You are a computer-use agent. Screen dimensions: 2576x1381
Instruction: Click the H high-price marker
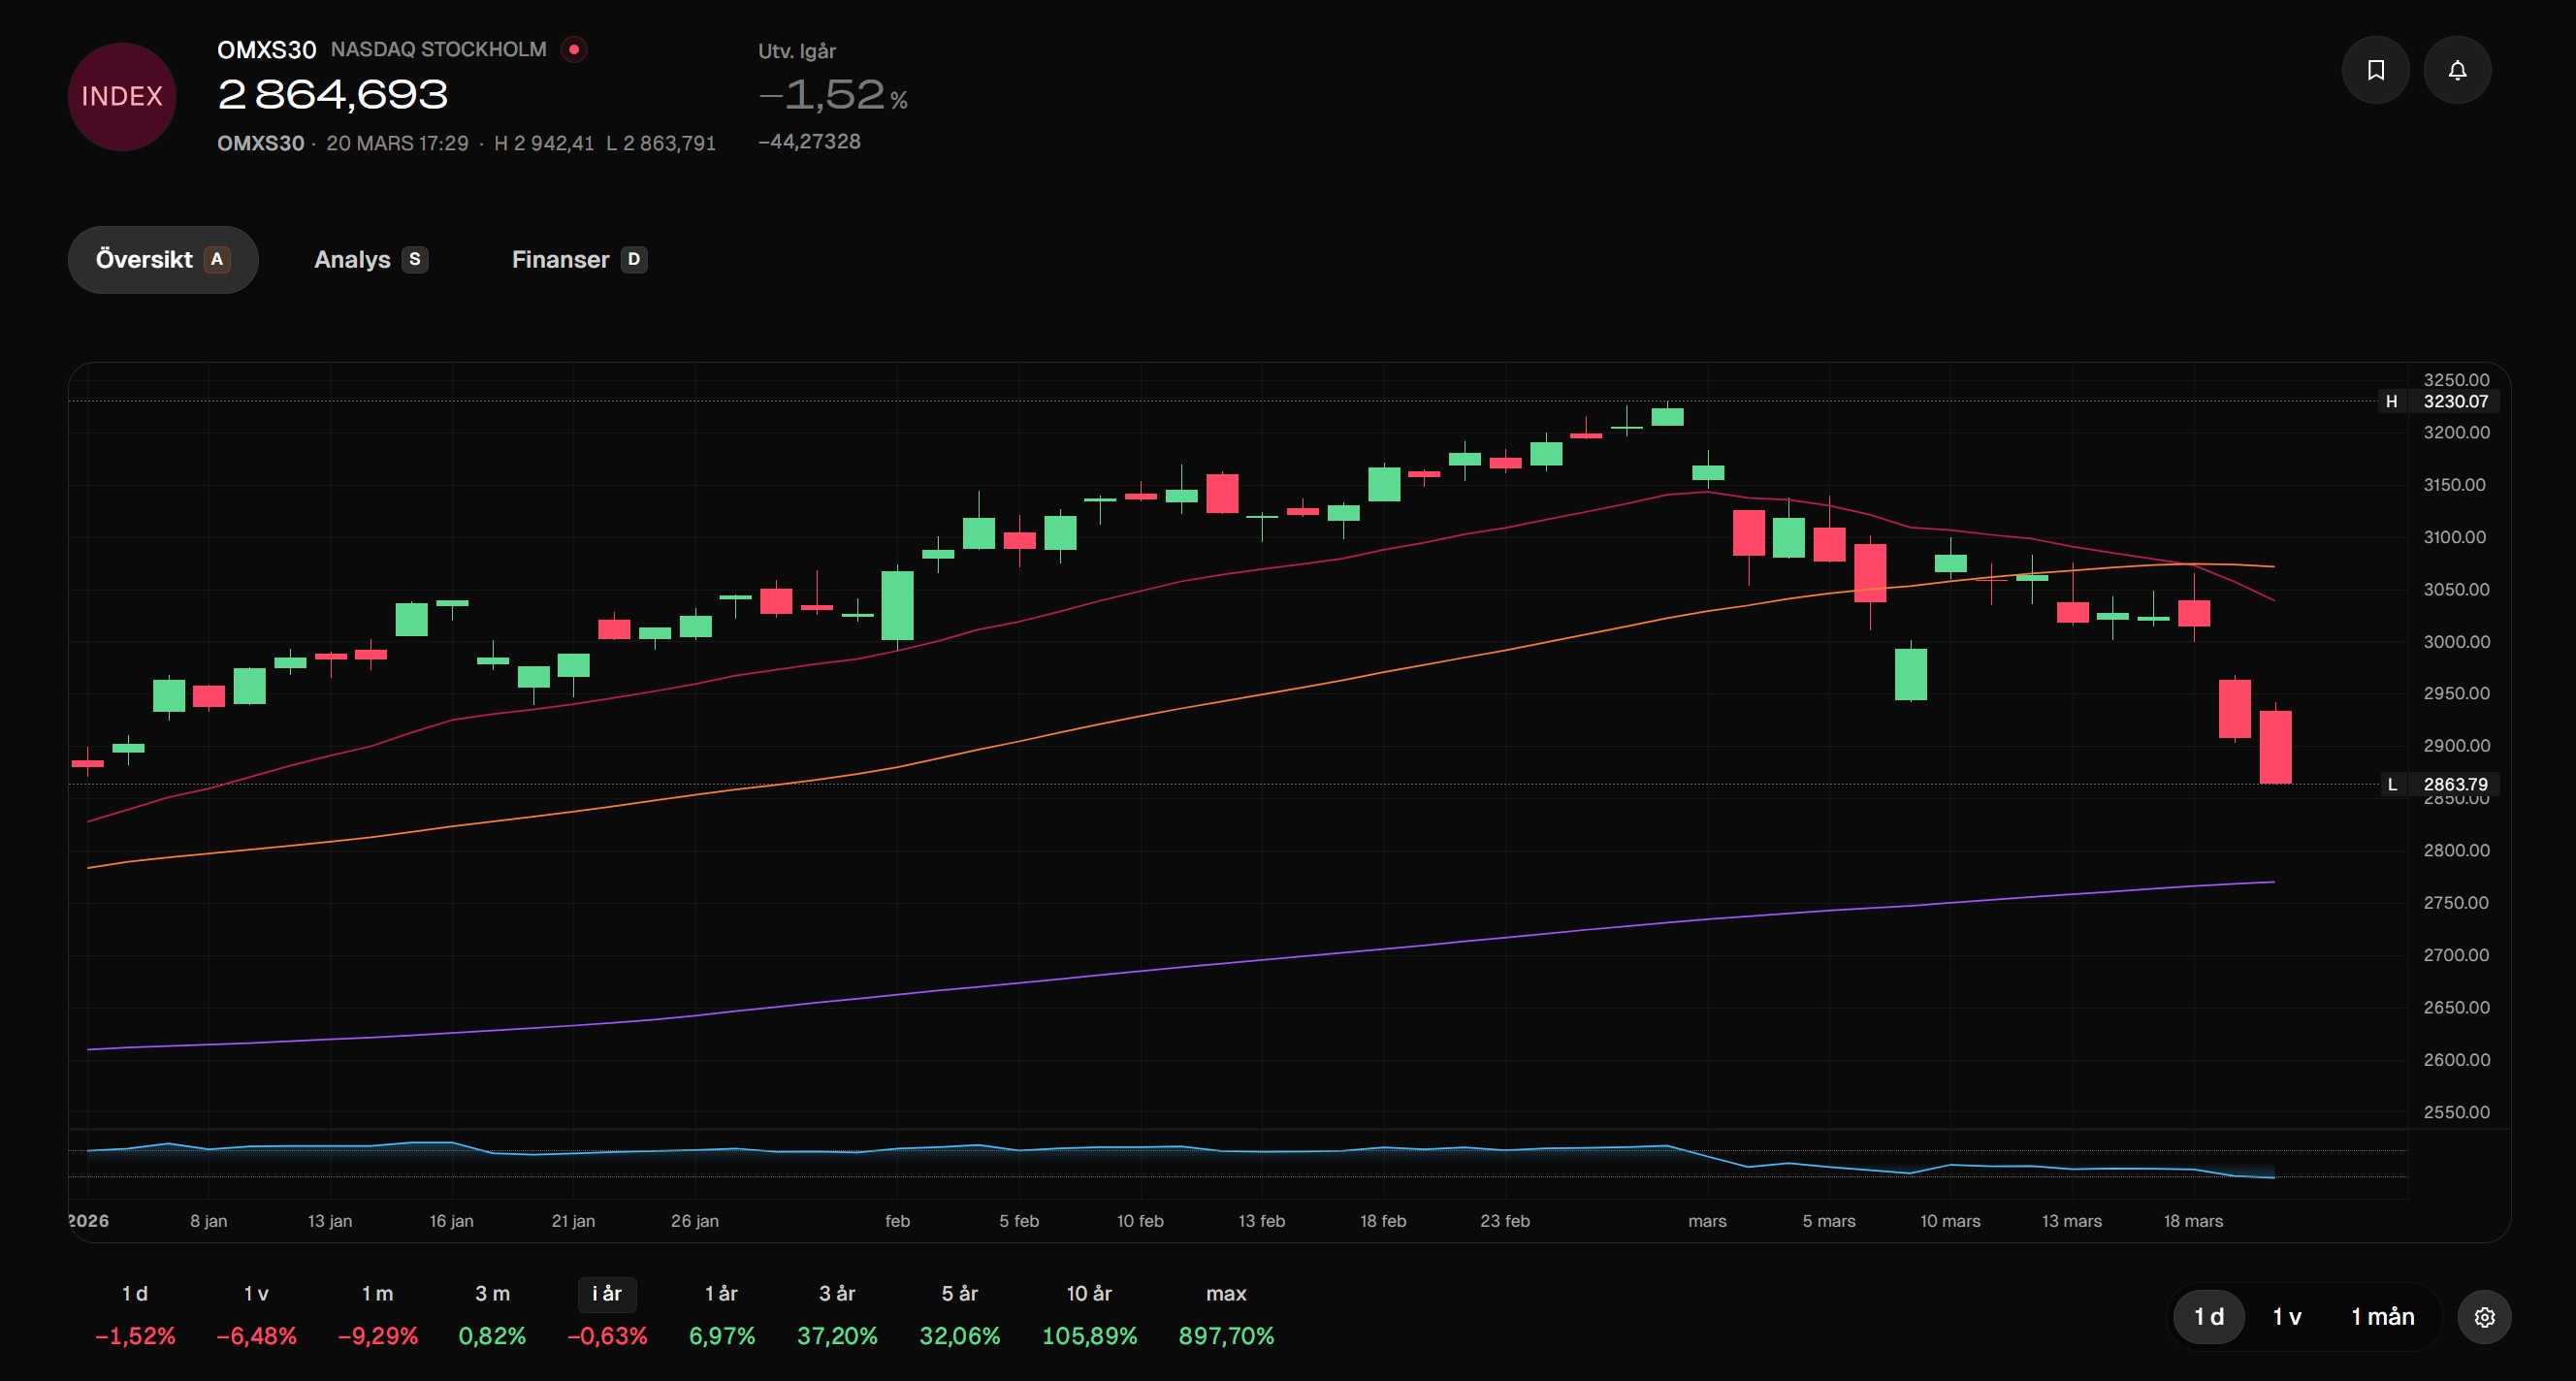tap(2391, 401)
